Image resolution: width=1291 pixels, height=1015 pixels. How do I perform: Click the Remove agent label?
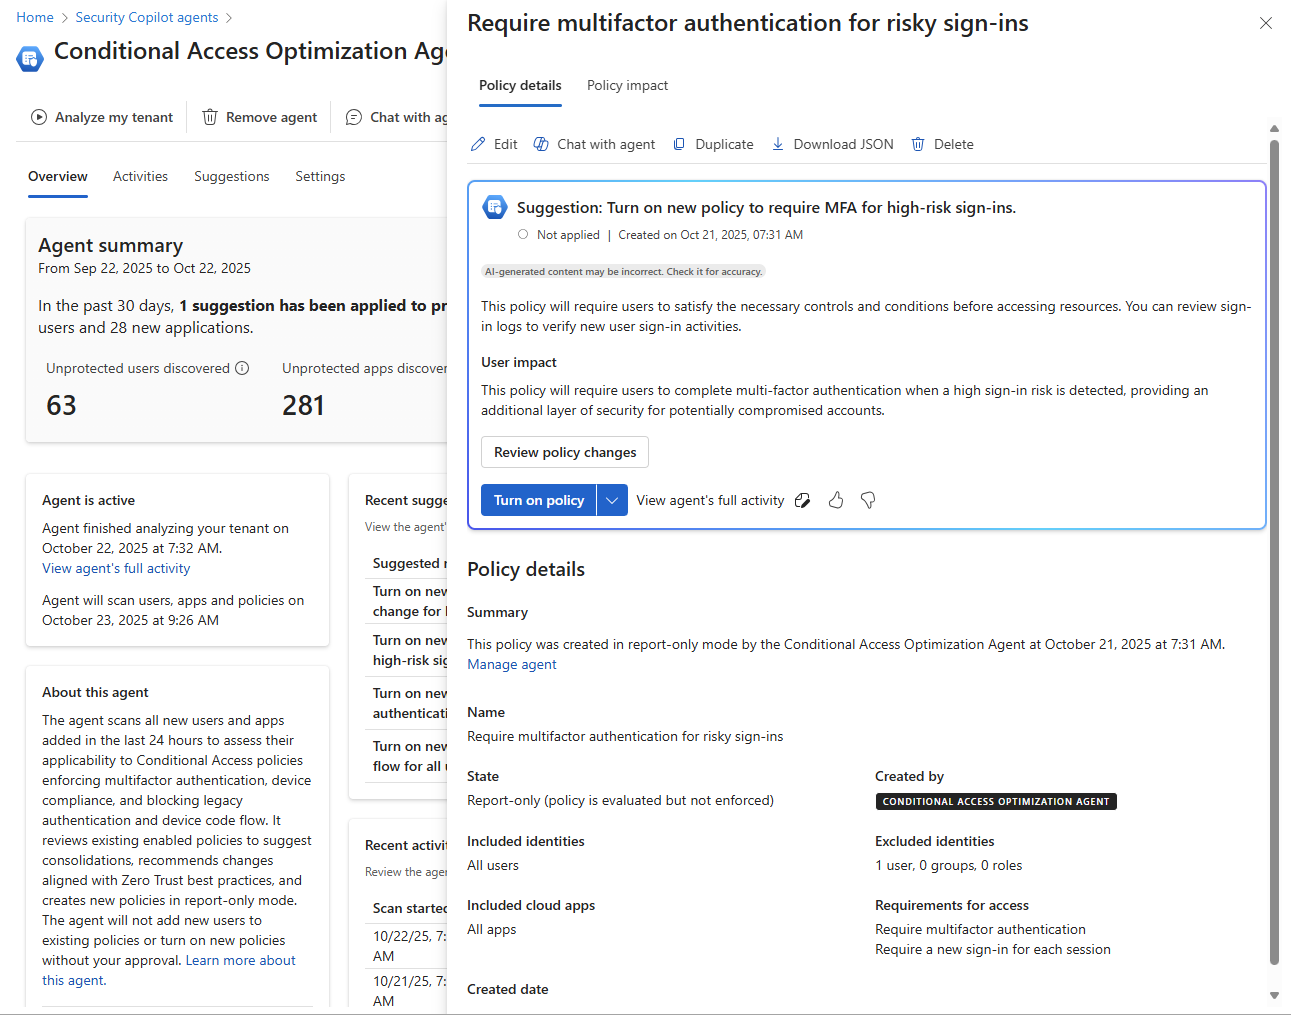(272, 117)
